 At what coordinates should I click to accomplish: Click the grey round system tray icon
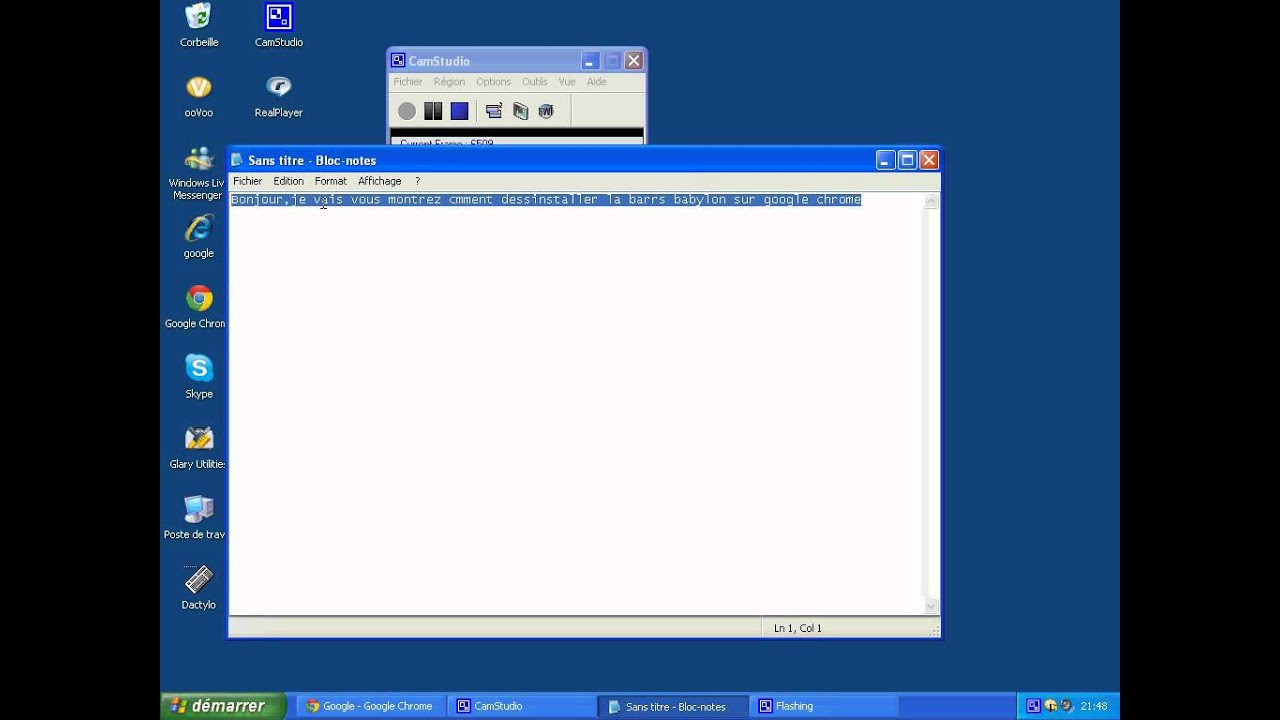pos(1066,706)
